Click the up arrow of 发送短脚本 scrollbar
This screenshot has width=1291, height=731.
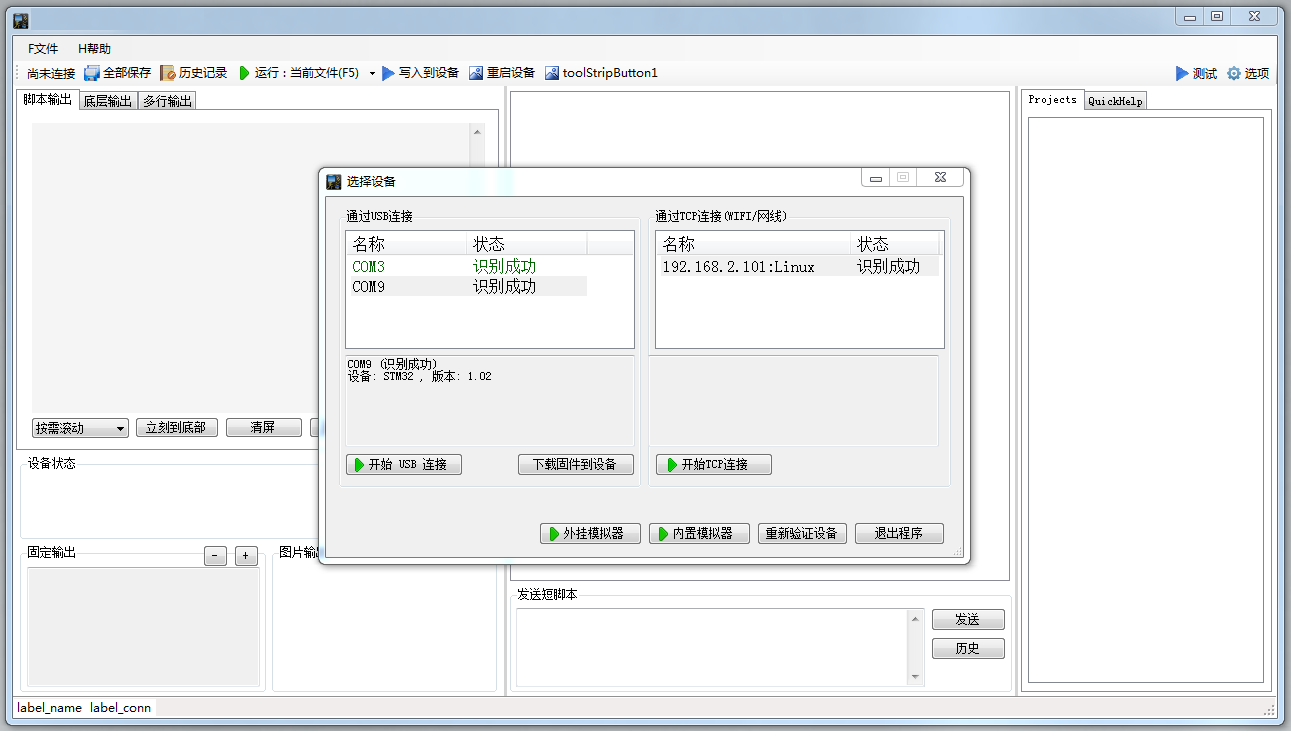(915, 618)
